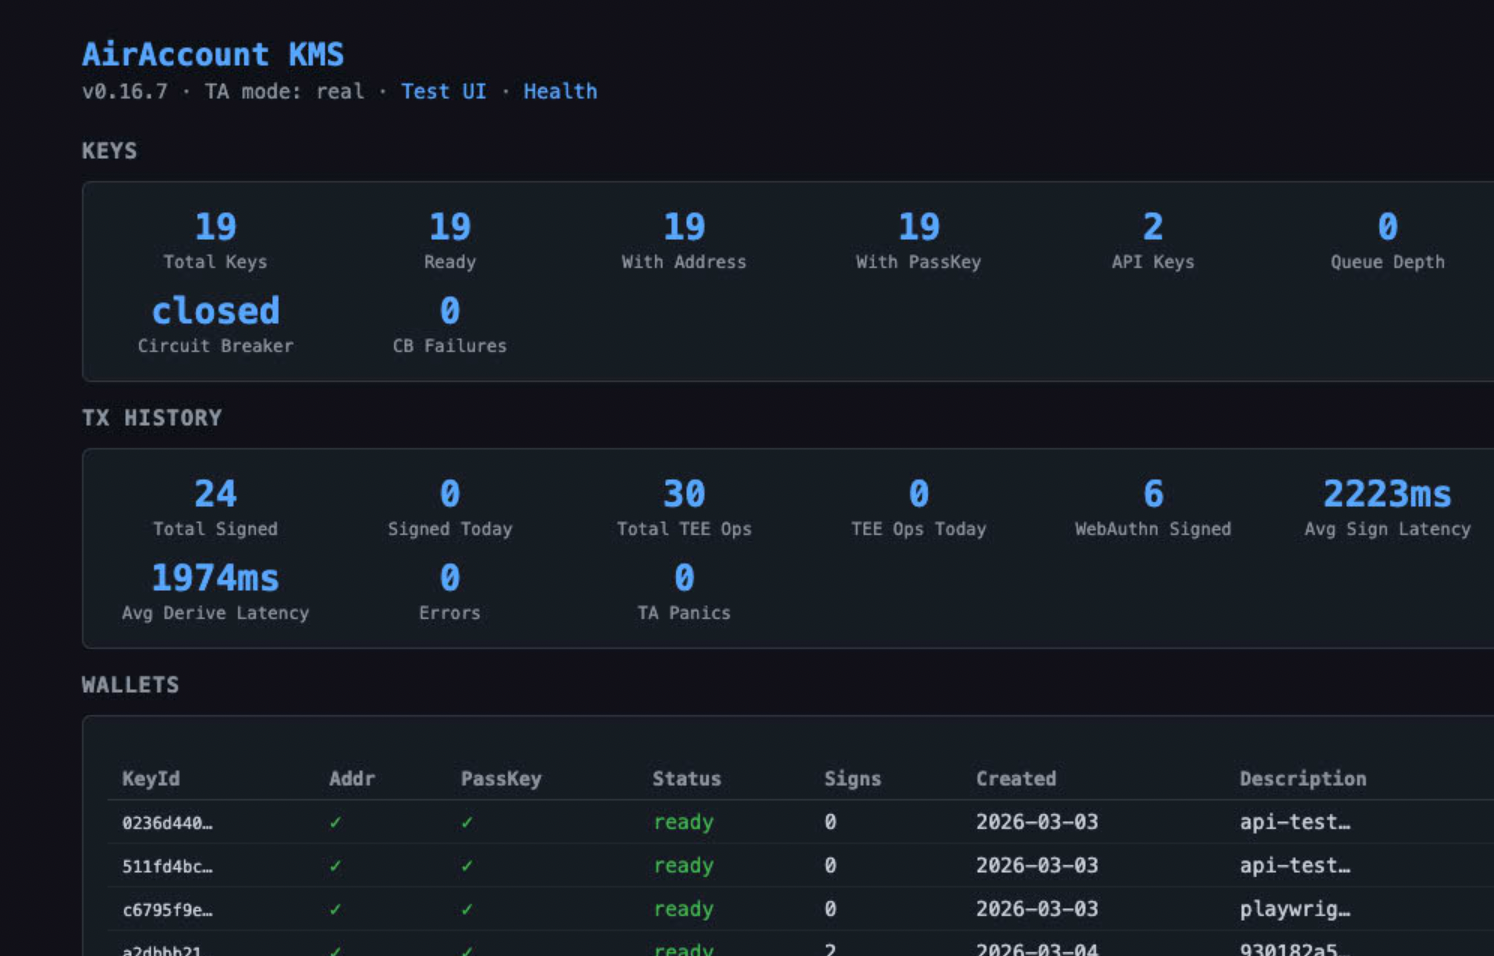The image size is (1494, 956).
Task: Click the Addr checkmark for key 511fd4bc
Action: coord(335,866)
